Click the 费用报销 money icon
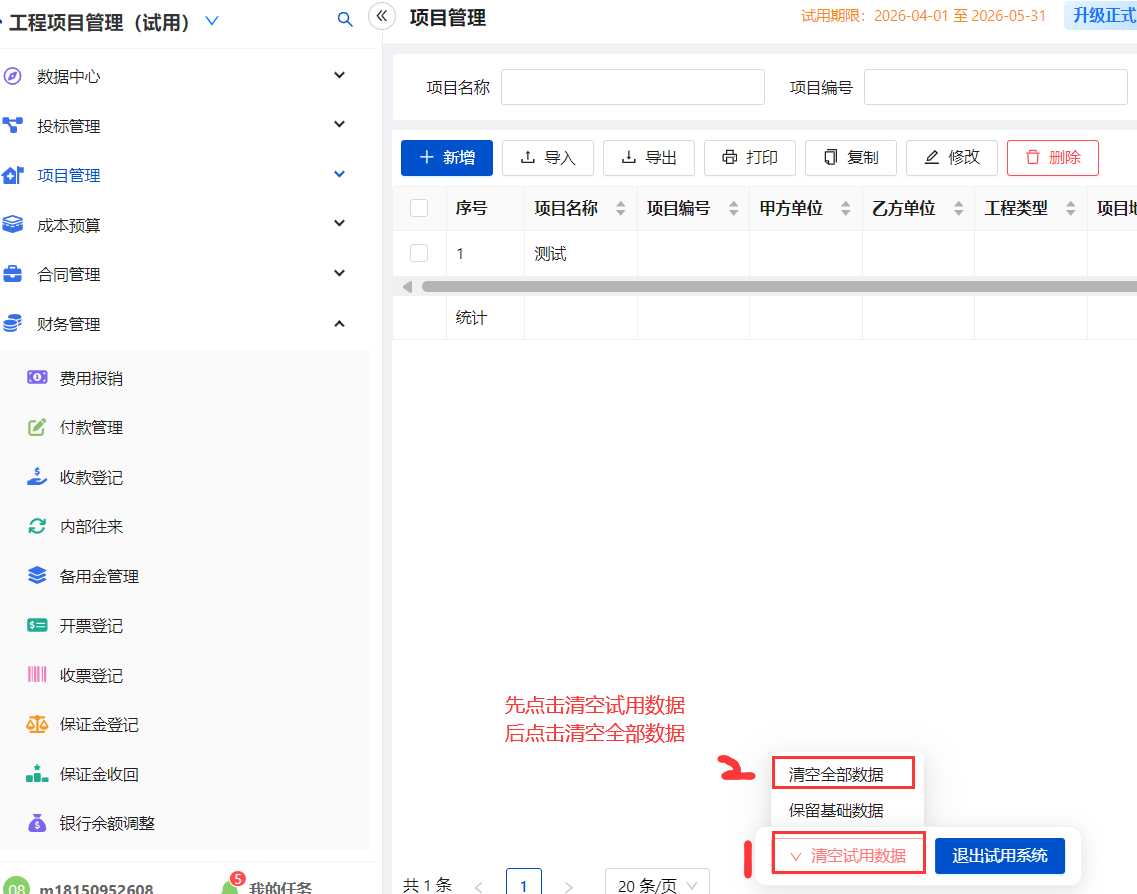 click(37, 378)
